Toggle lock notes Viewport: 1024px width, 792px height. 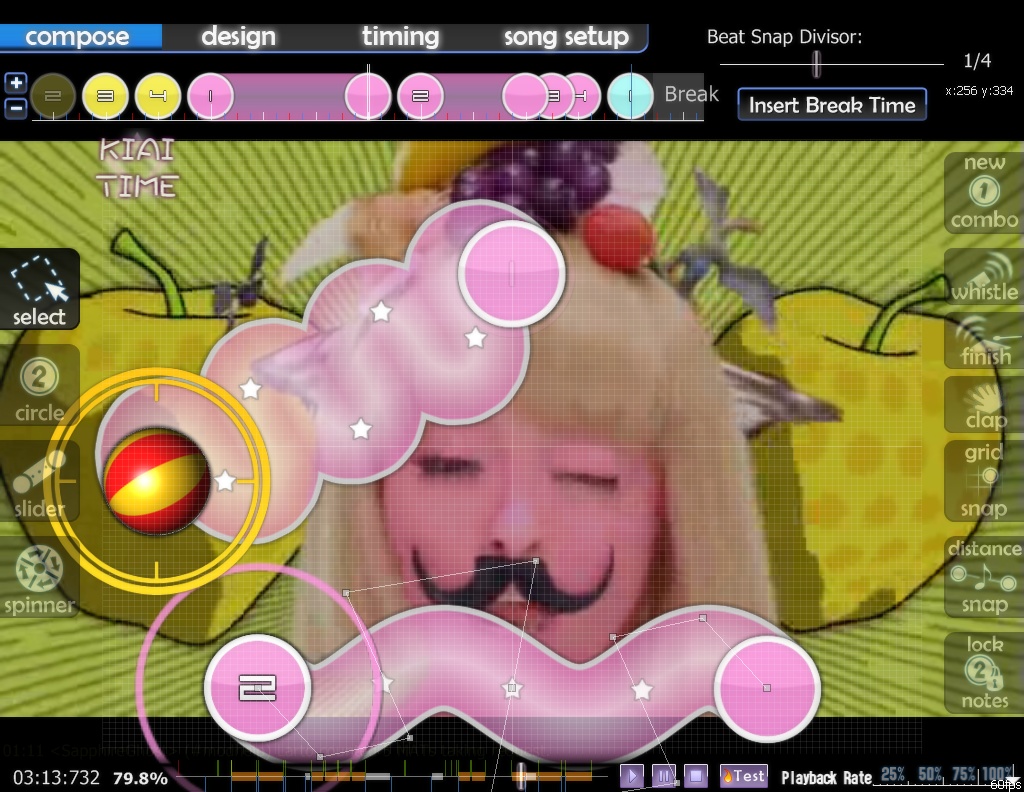(984, 673)
